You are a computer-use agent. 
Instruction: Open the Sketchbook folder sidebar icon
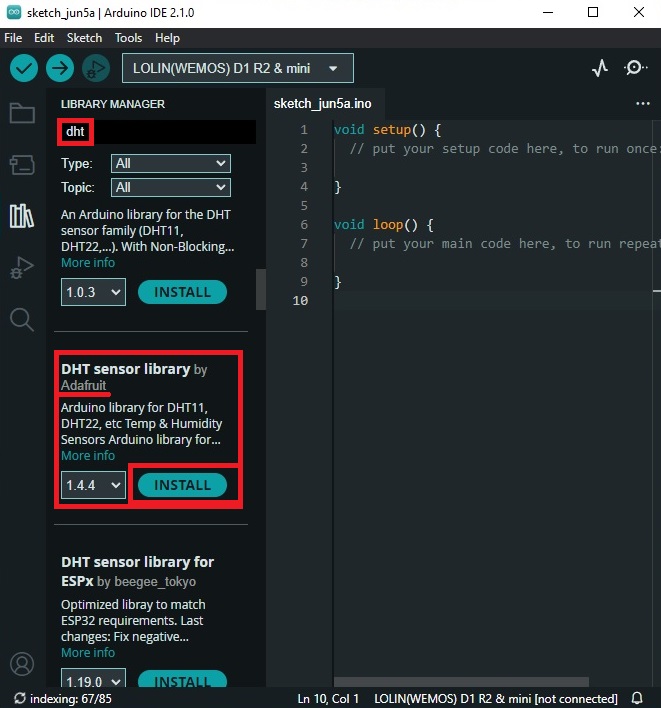[x=21, y=113]
